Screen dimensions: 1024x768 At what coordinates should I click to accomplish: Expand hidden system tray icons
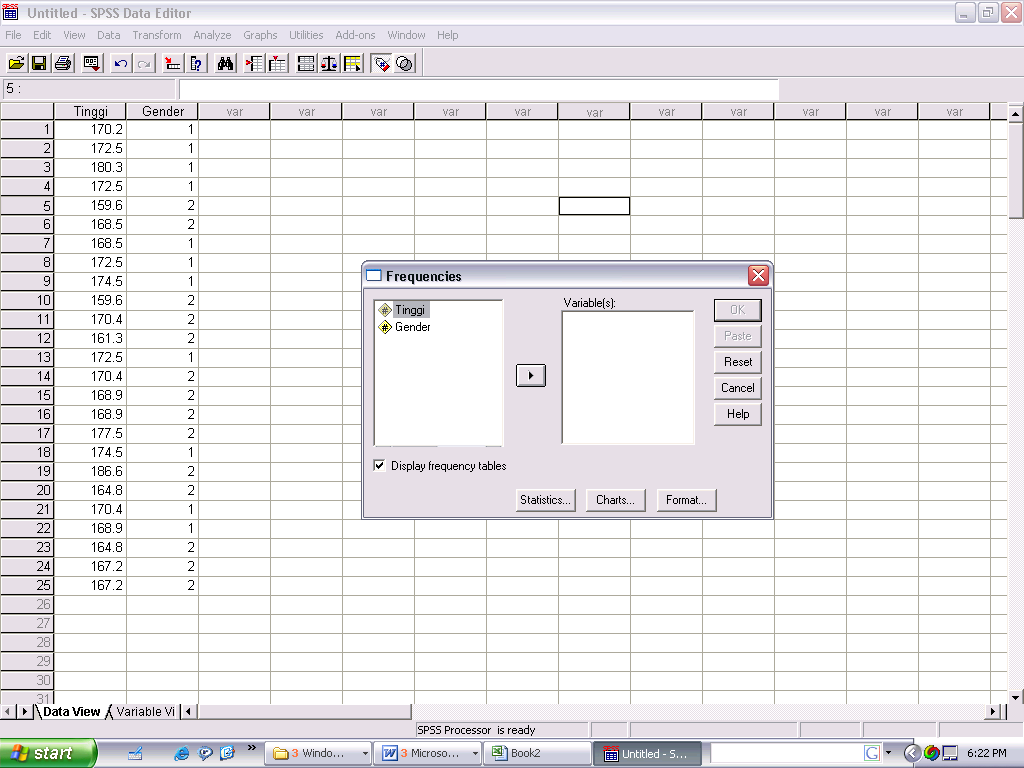912,753
